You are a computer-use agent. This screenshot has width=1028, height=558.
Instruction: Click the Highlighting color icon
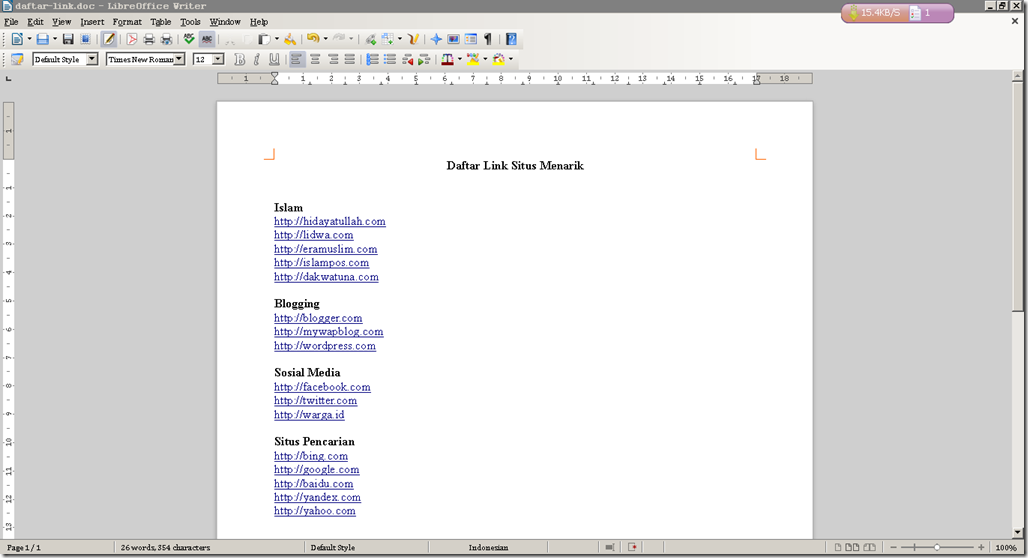473,60
